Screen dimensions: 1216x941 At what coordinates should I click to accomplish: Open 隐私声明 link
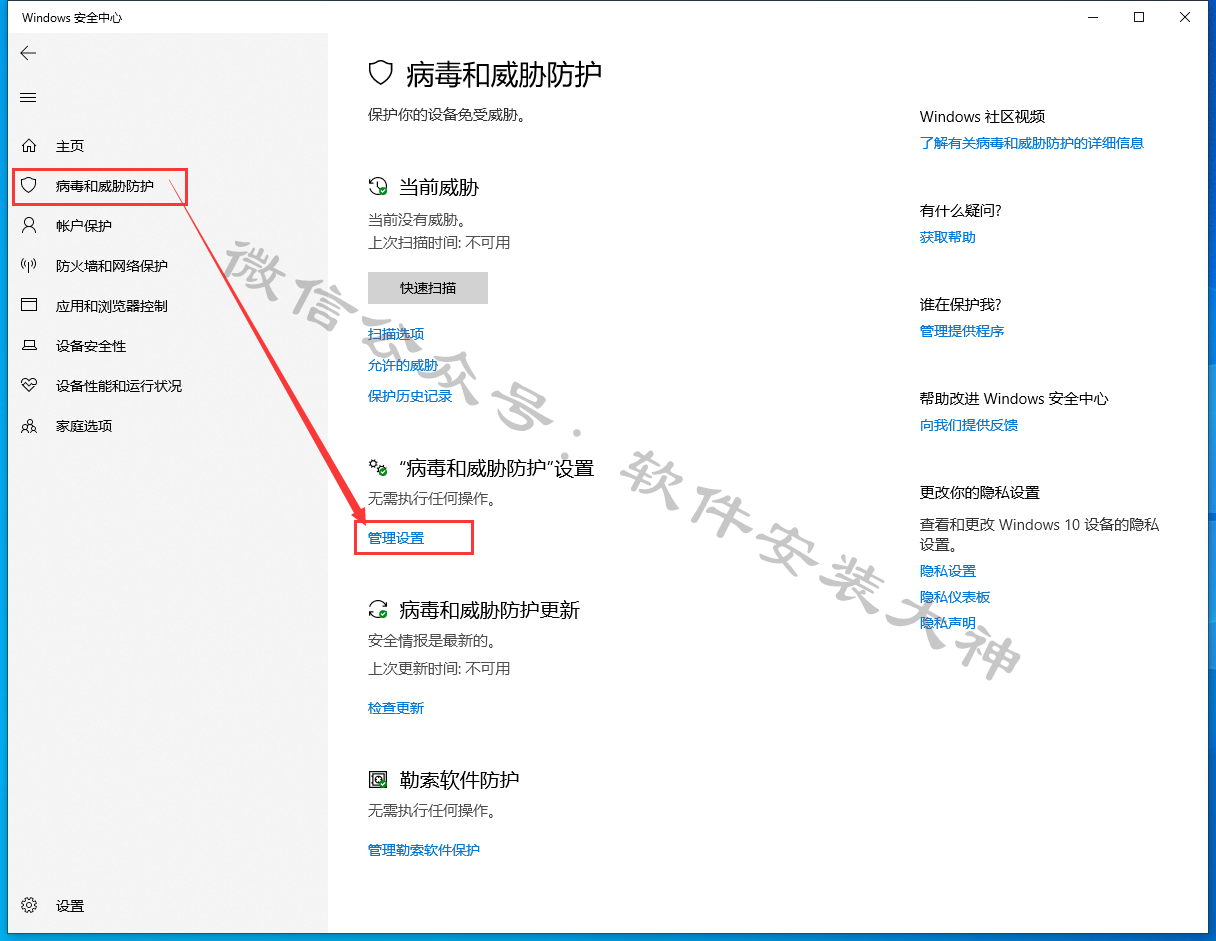pos(948,623)
